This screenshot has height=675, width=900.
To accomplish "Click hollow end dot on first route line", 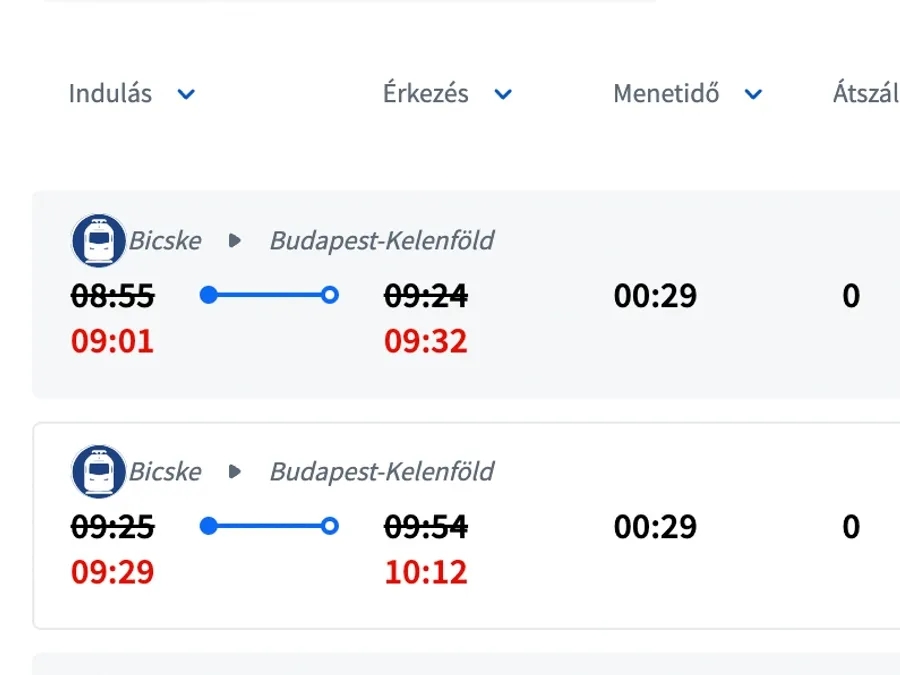I will click(330, 295).
